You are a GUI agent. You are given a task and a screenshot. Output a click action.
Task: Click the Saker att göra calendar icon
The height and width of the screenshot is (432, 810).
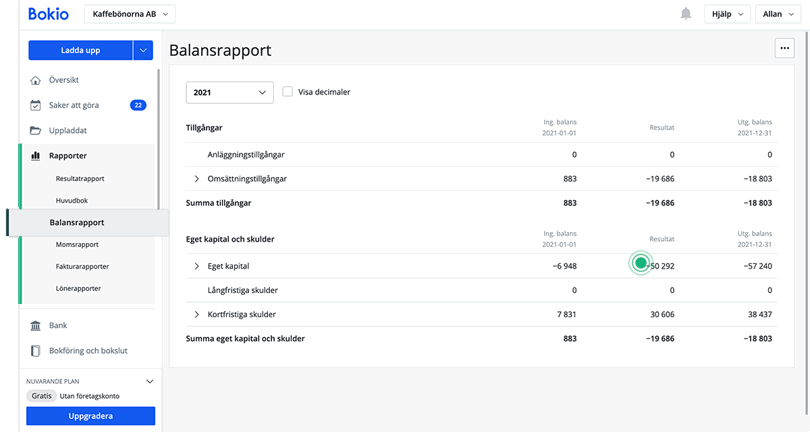35,105
